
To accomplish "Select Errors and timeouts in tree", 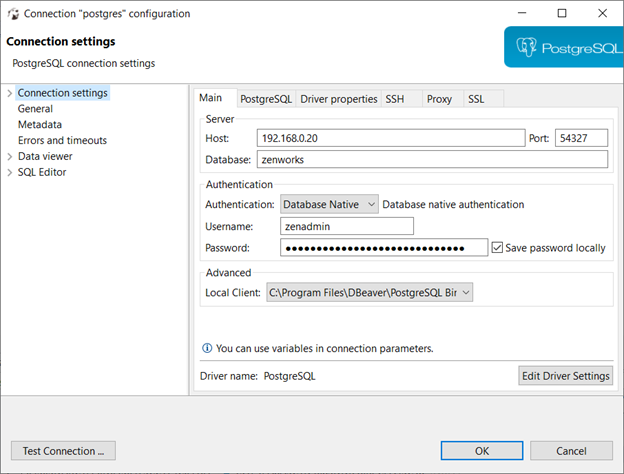I will [x=62, y=141].
